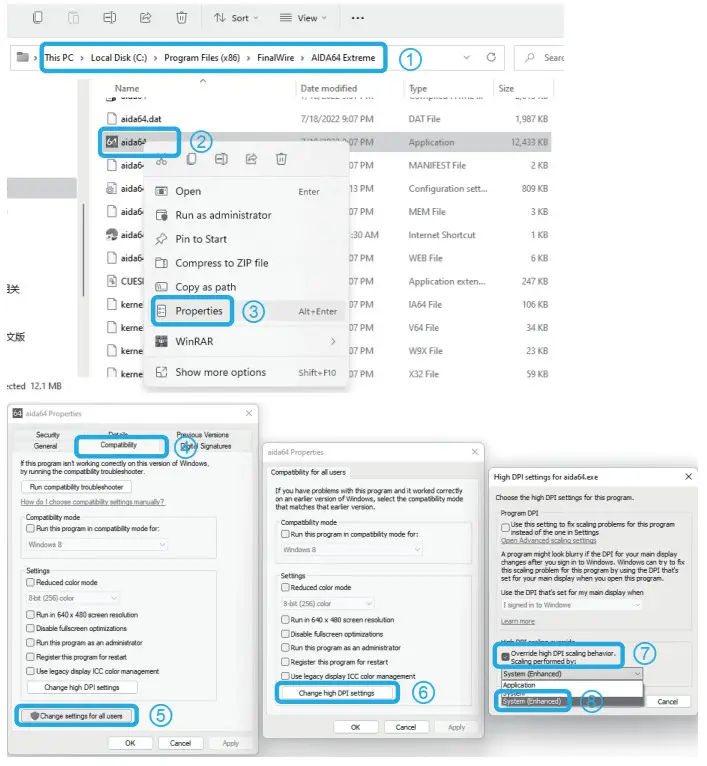Click Learn more link in High DPI dialog
Viewport: 707px width, 766px height.
[517, 621]
